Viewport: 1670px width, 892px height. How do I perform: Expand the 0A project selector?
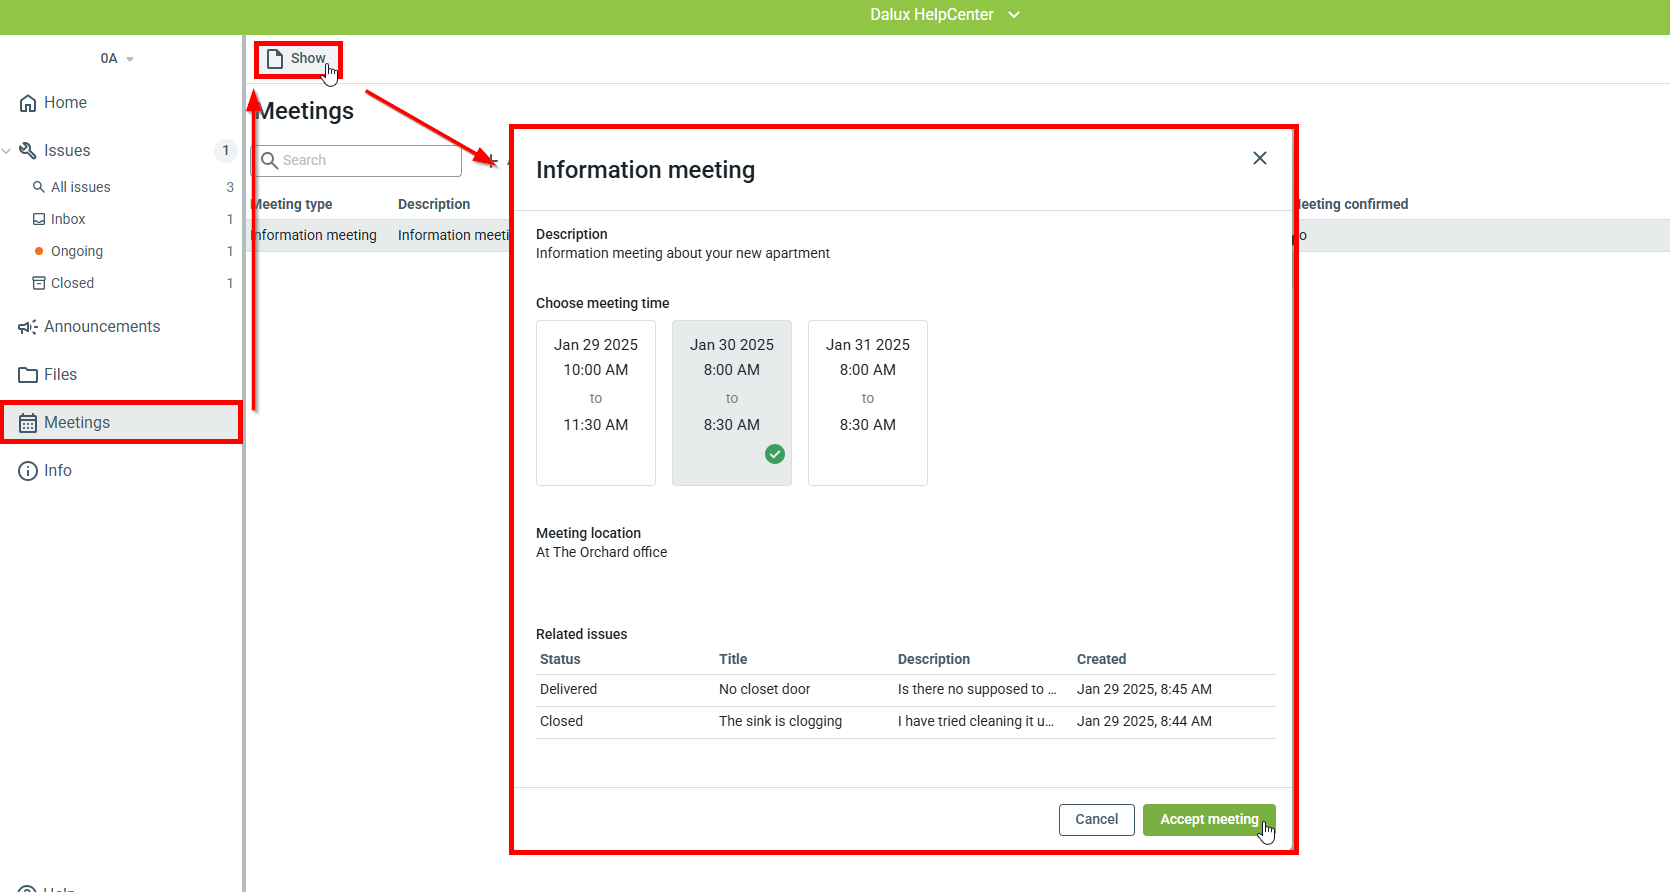point(116,59)
